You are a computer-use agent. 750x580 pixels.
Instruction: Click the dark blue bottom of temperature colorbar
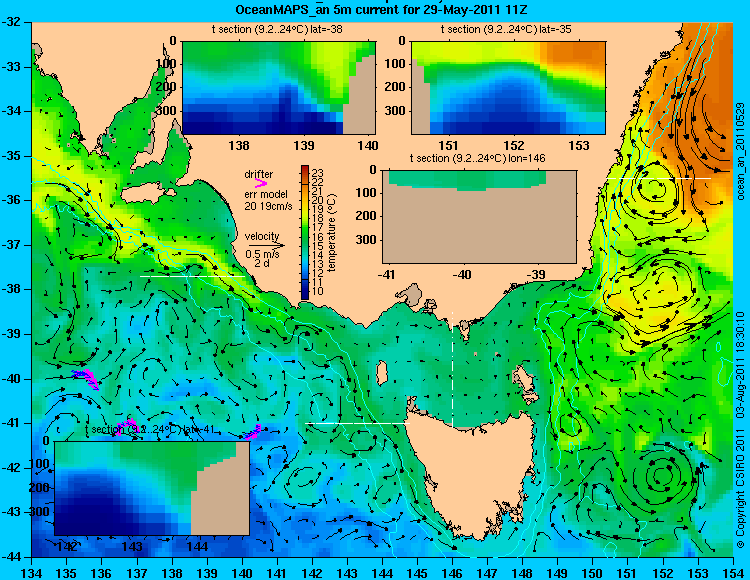(x=305, y=294)
